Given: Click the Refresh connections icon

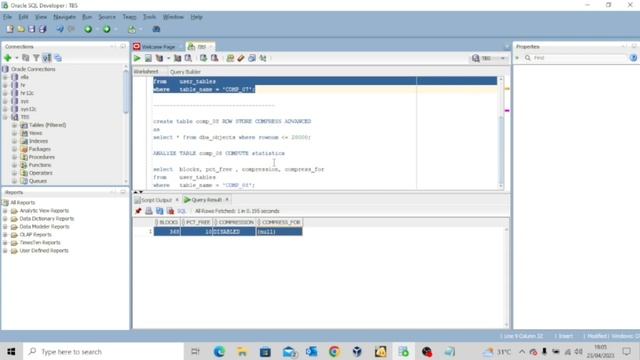Looking at the screenshot, I should tap(25, 58).
